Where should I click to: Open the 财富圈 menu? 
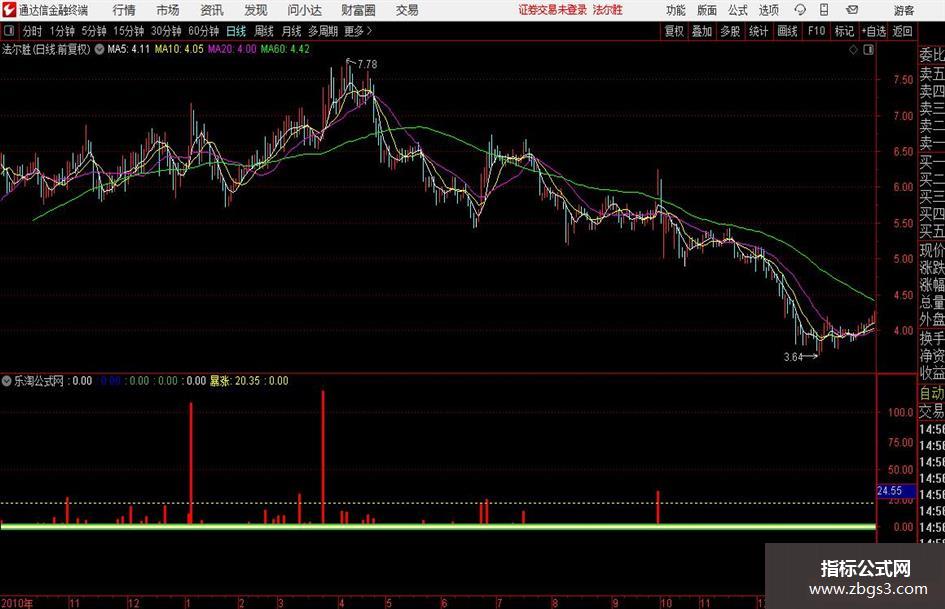pyautogui.click(x=358, y=10)
